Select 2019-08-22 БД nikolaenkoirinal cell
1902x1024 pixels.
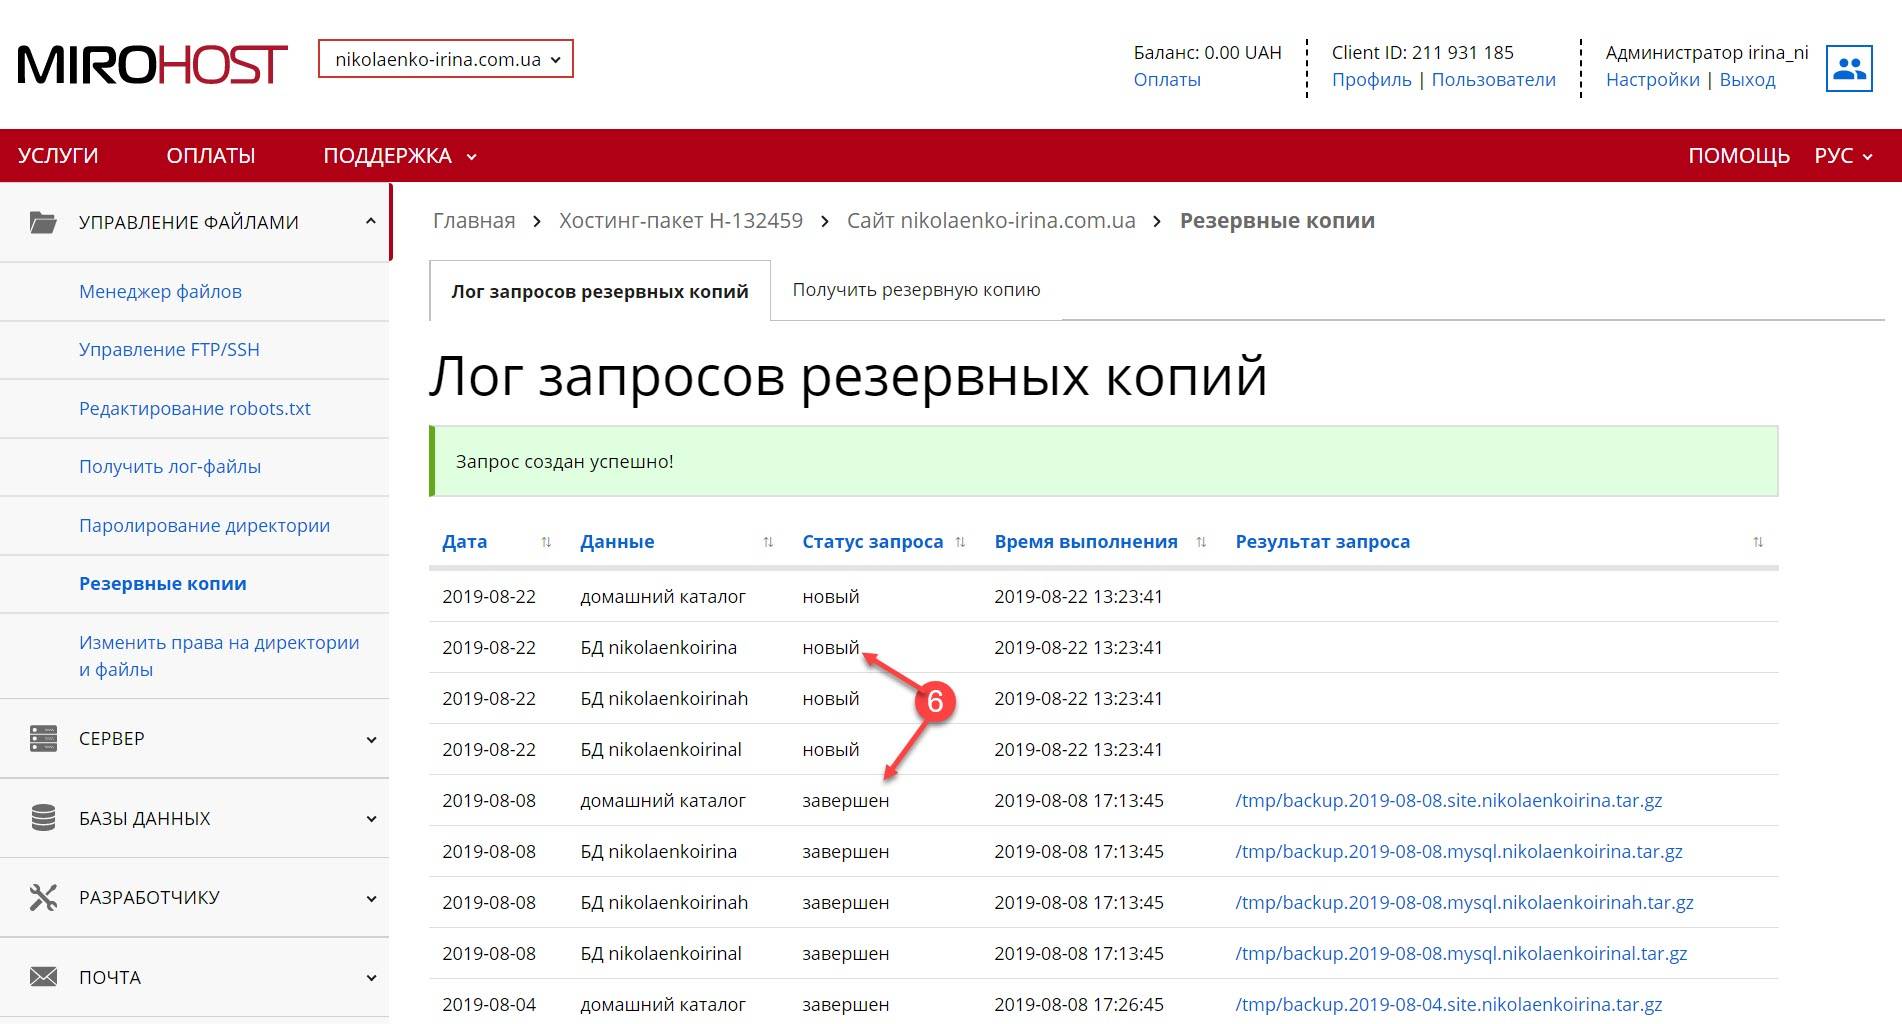click(x=661, y=750)
